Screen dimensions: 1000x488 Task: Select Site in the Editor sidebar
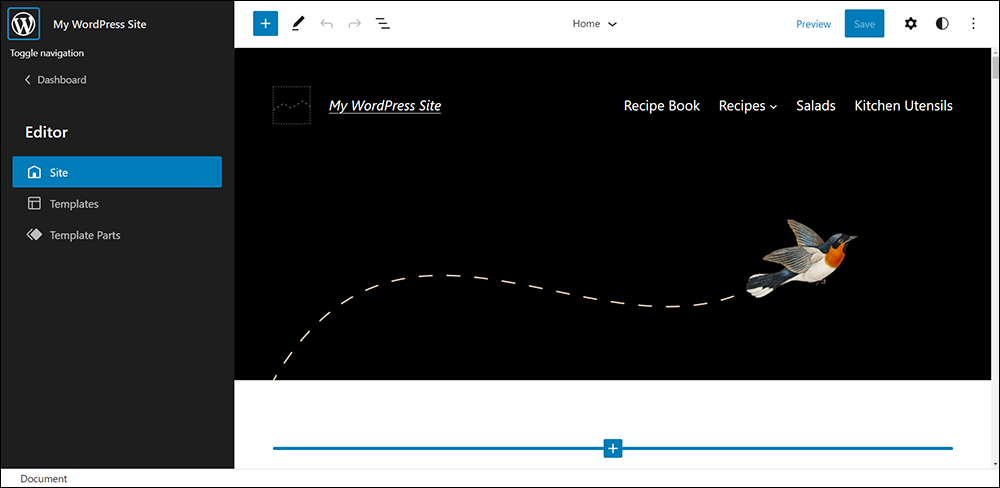pyautogui.click(x=117, y=172)
